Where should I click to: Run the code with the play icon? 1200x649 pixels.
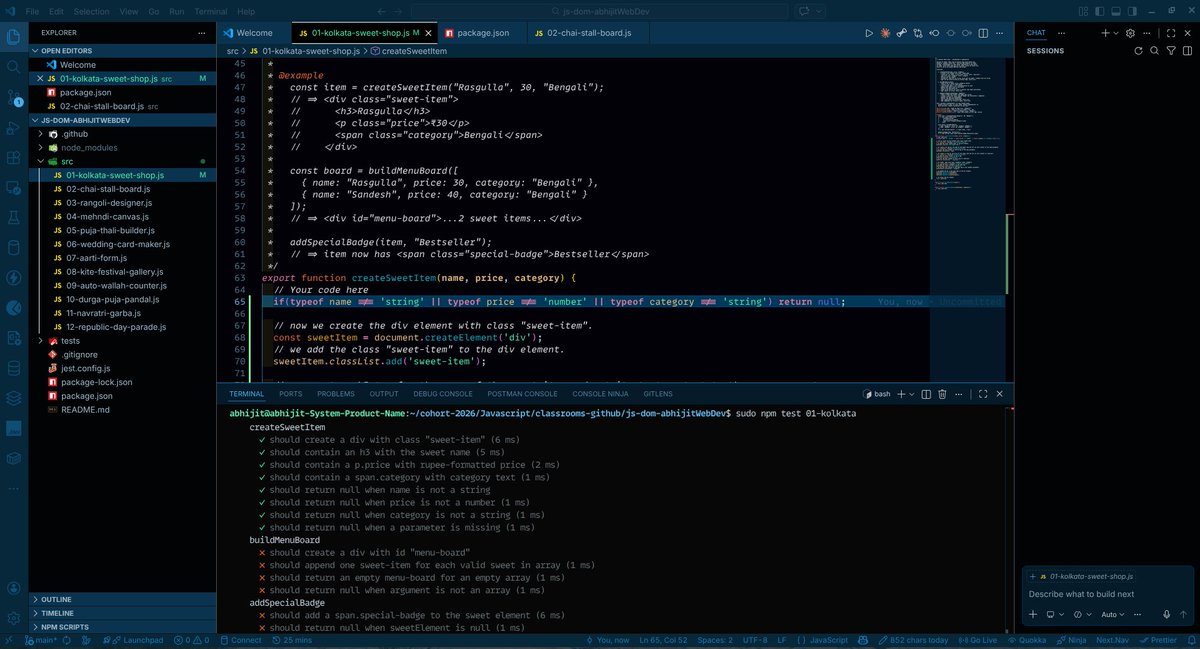[x=869, y=33]
